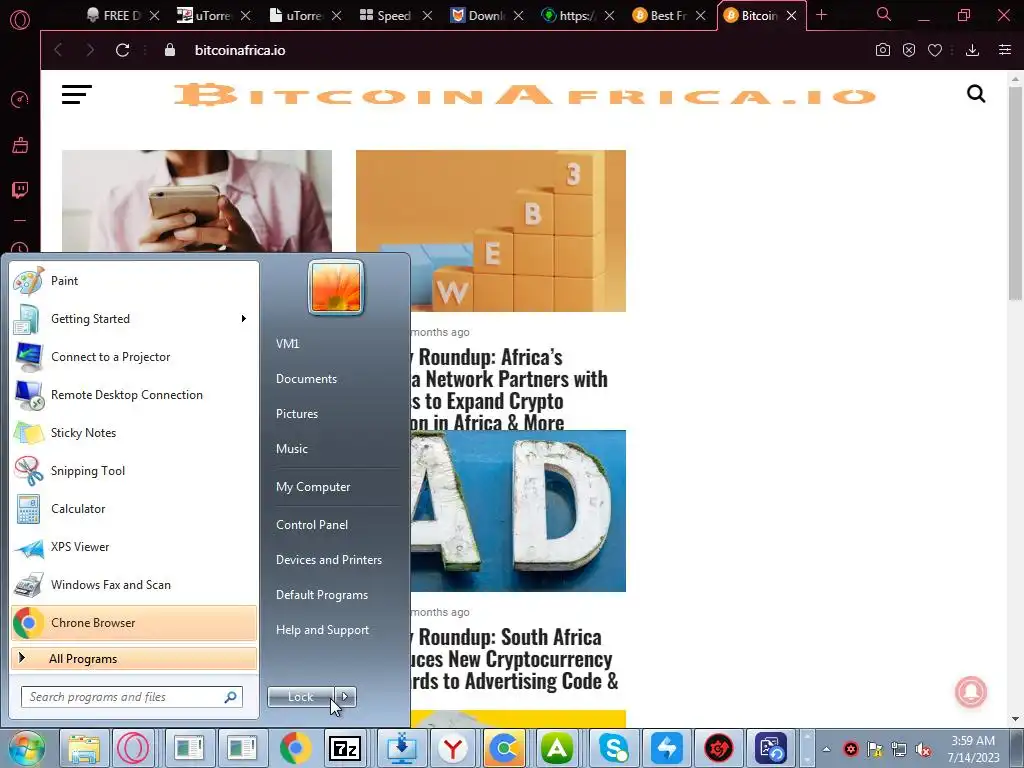Image resolution: width=1024 pixels, height=768 pixels.
Task: Open Sticky Notes
Action: pyautogui.click(x=134, y=432)
